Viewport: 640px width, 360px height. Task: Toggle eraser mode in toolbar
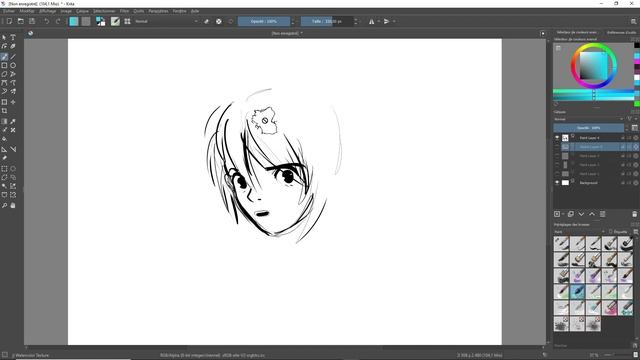207,21
